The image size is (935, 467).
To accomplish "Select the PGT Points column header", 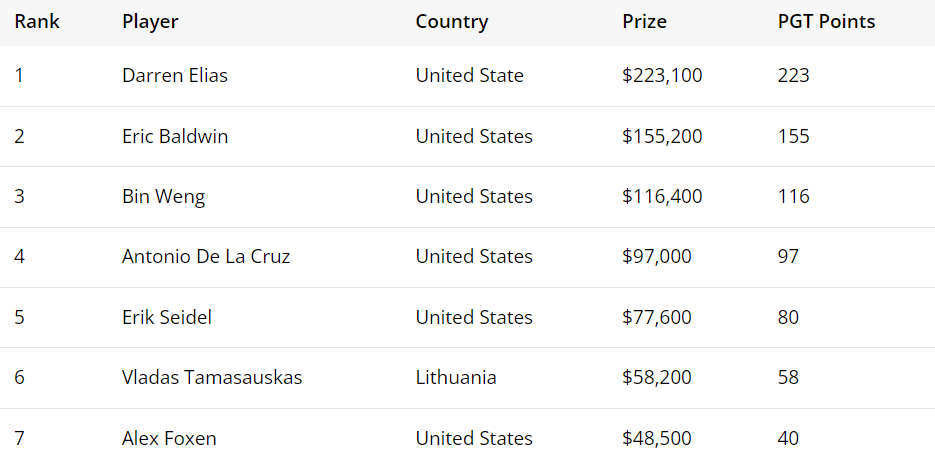I will [826, 22].
